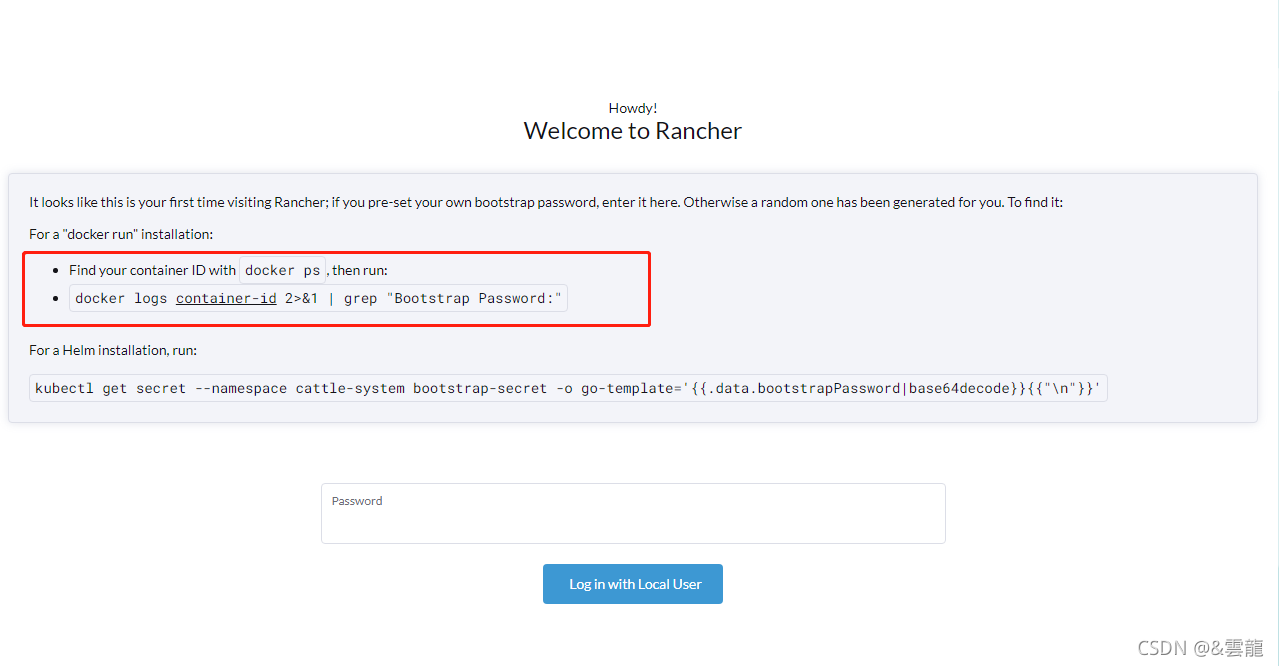The height and width of the screenshot is (666, 1279).
Task: Click the underlined container-id placeholder
Action: click(x=226, y=298)
